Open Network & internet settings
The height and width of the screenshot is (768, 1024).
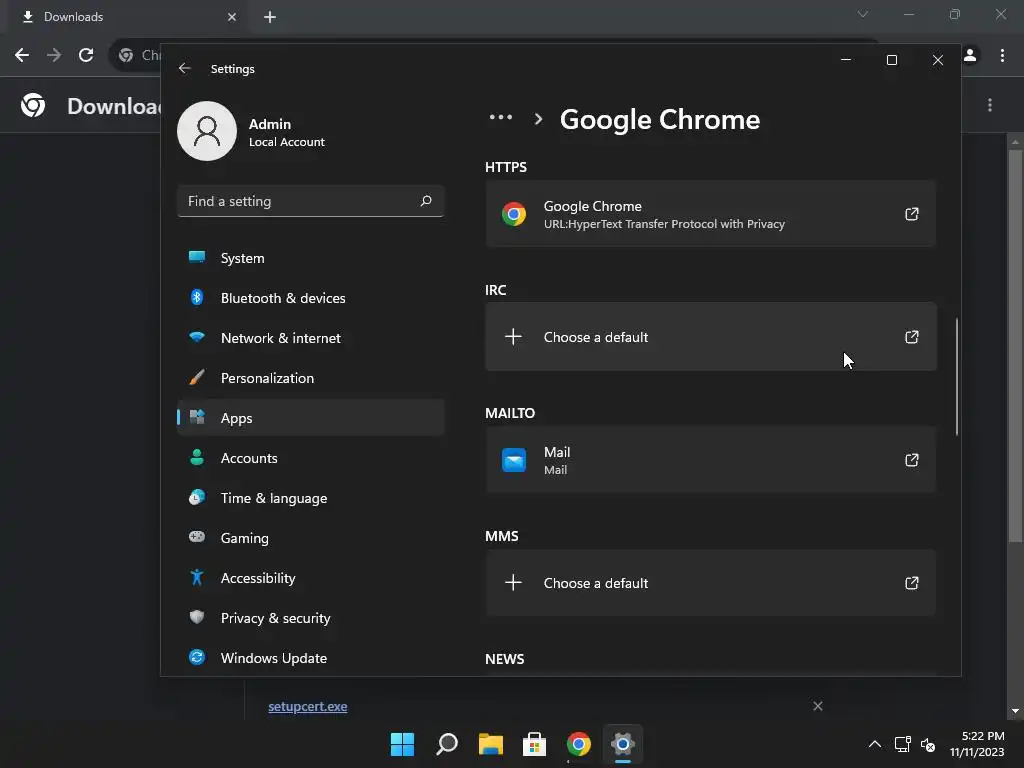[x=311, y=338]
